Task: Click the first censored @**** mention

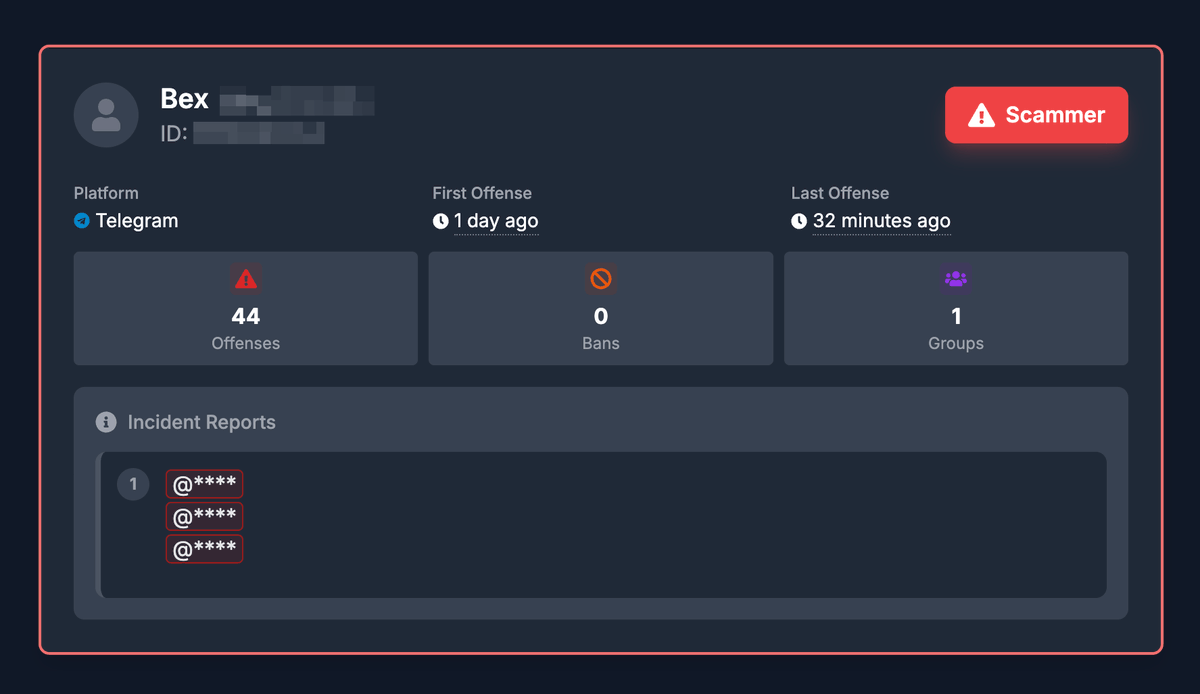Action: point(204,484)
